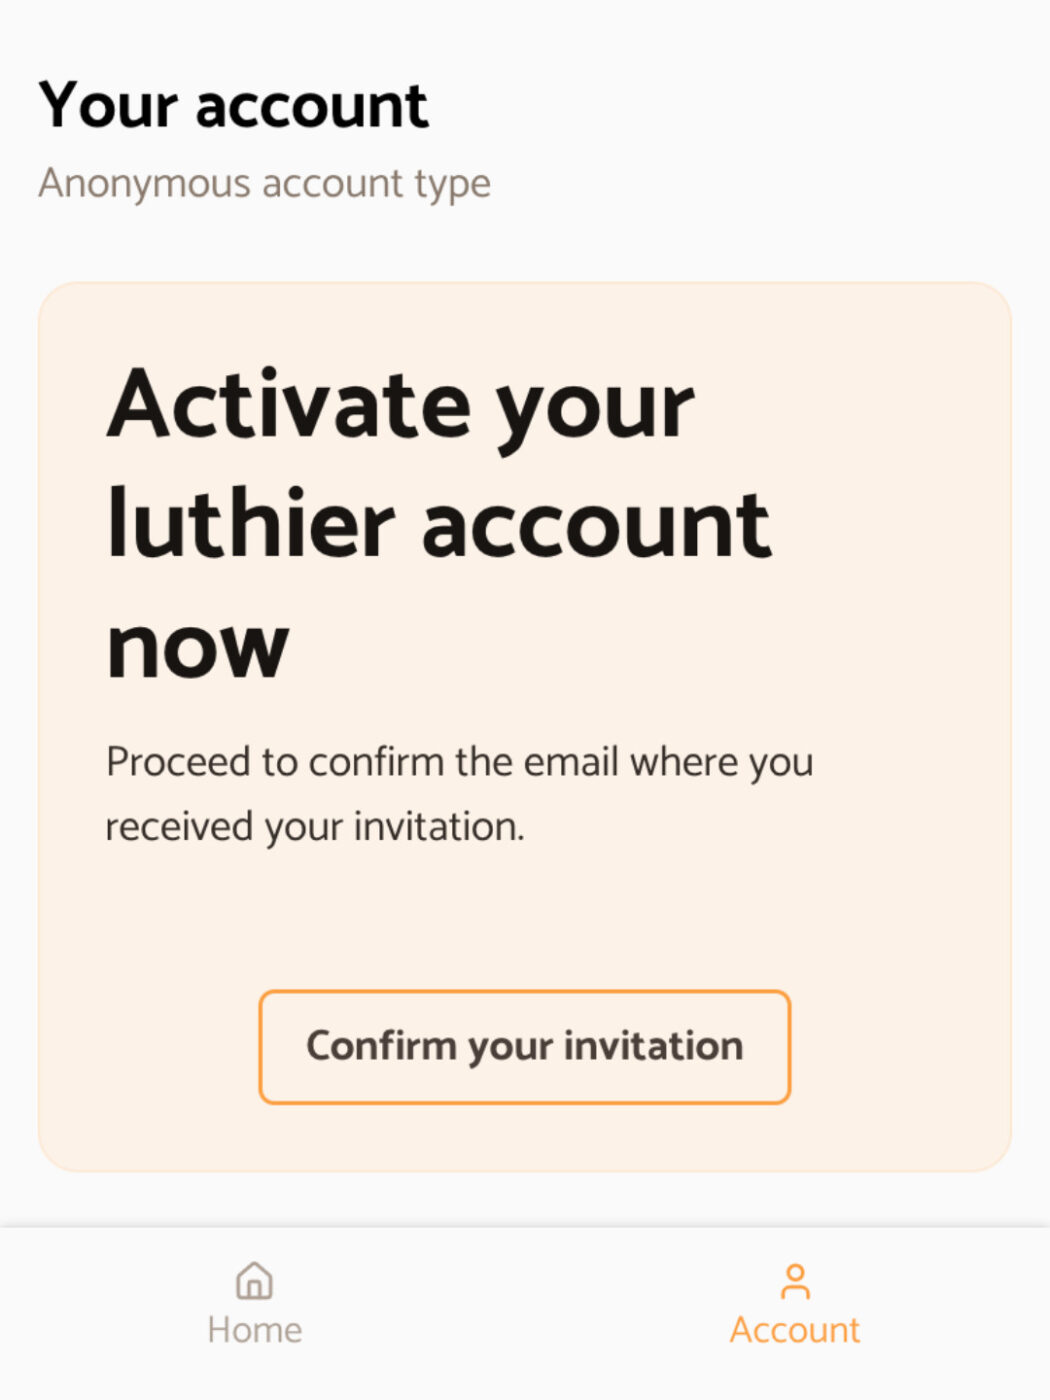This screenshot has width=1050, height=1400.
Task: Select the Account tab label
Action: coord(795,1330)
